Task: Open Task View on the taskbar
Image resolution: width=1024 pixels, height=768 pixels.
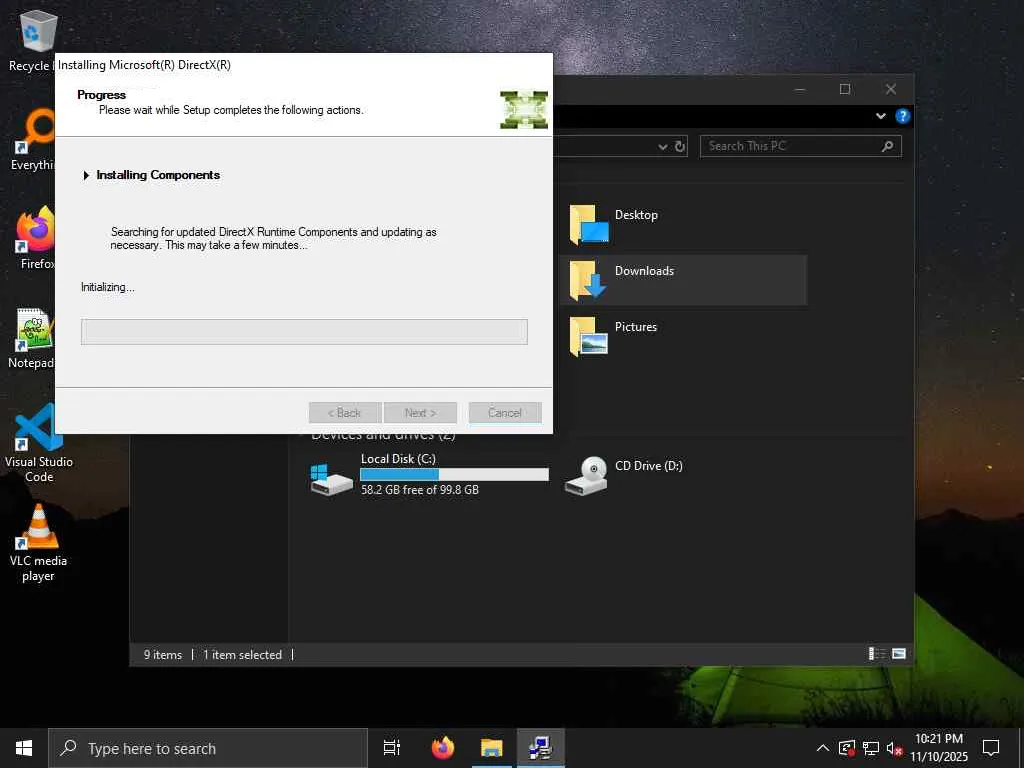Action: tap(392, 748)
